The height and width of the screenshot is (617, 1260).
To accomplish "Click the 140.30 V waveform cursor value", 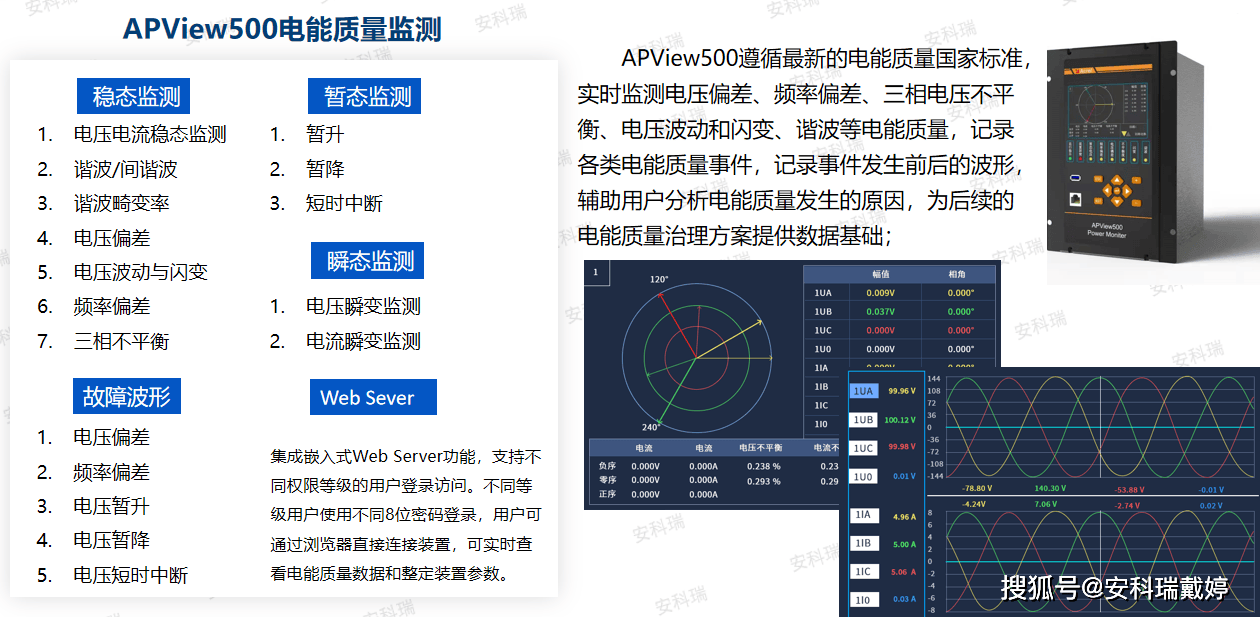I will point(1048,489).
